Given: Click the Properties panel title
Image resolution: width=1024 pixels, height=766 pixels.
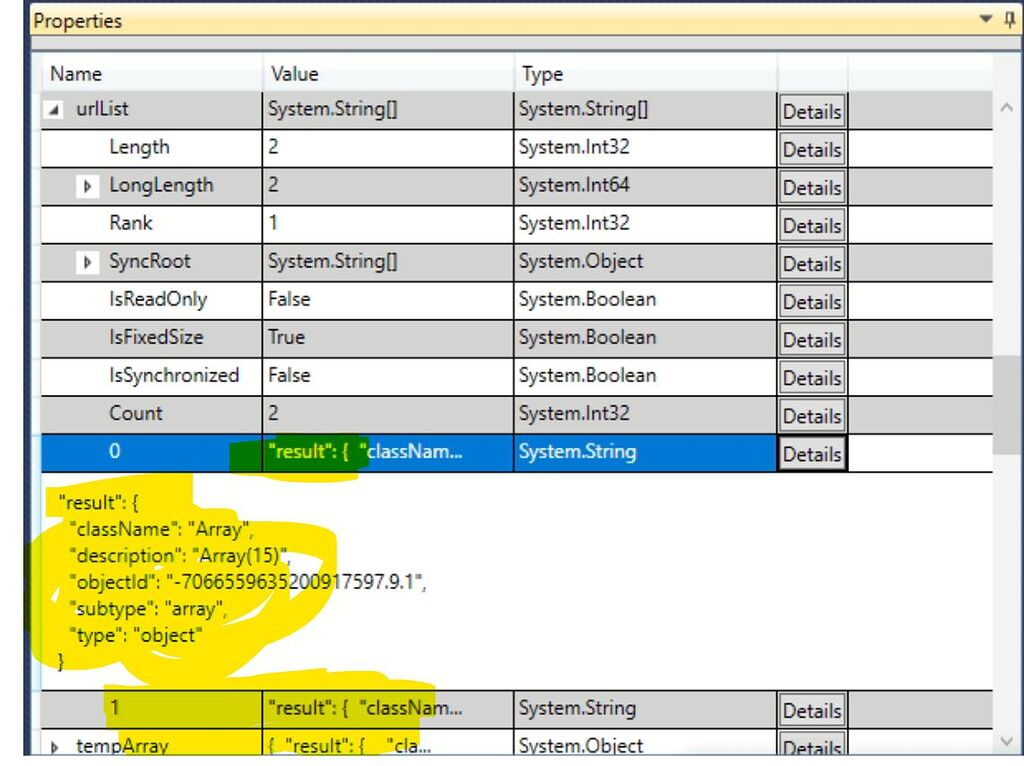Looking at the screenshot, I should pyautogui.click(x=78, y=21).
